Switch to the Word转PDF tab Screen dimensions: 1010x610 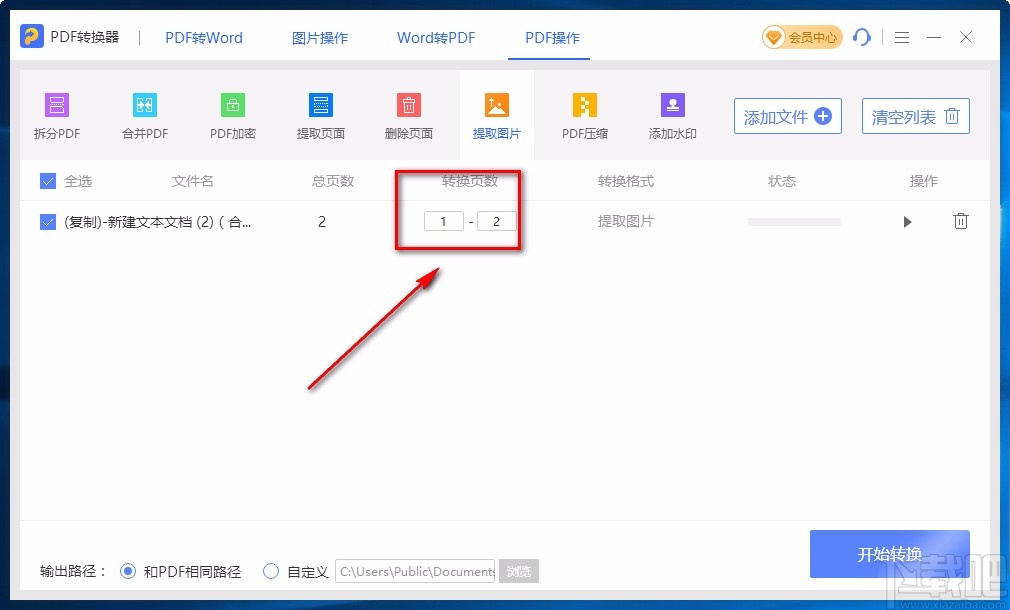click(436, 37)
